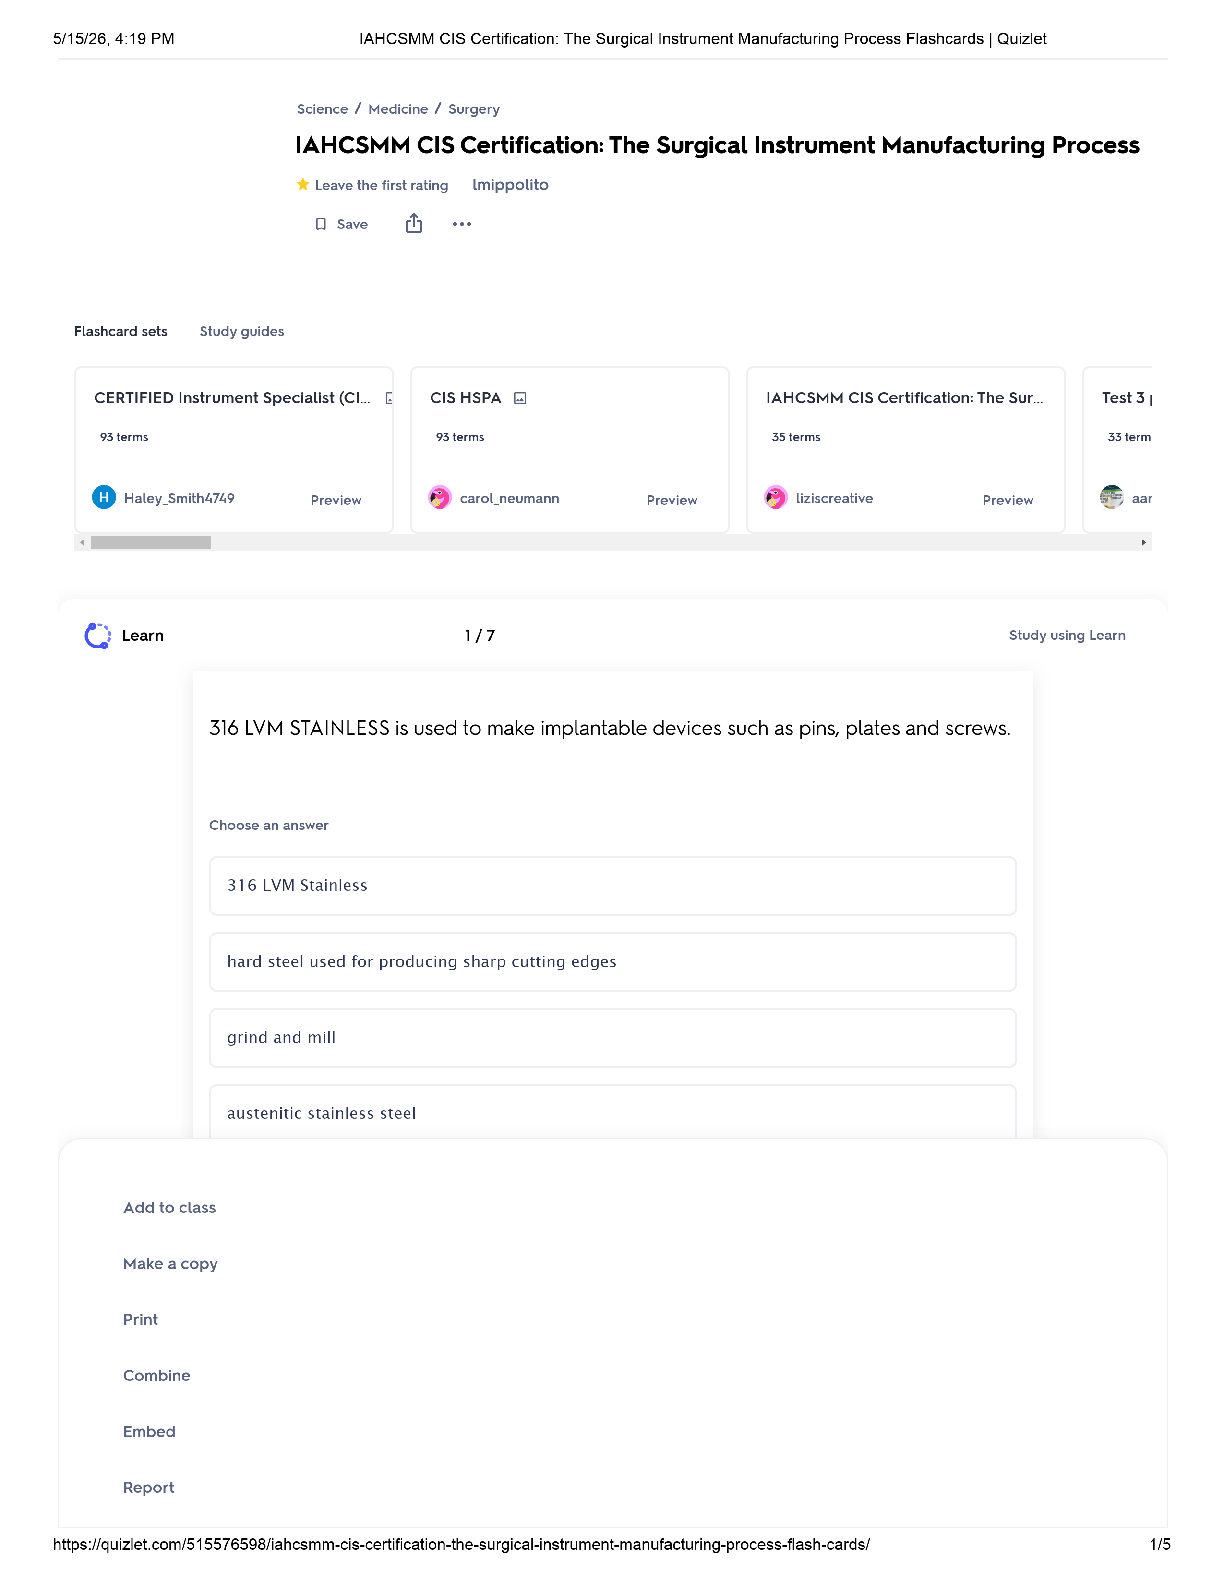Viewport: 1224px width, 1584px height.
Task: Open the Science breadcrumb link
Action: tap(322, 109)
